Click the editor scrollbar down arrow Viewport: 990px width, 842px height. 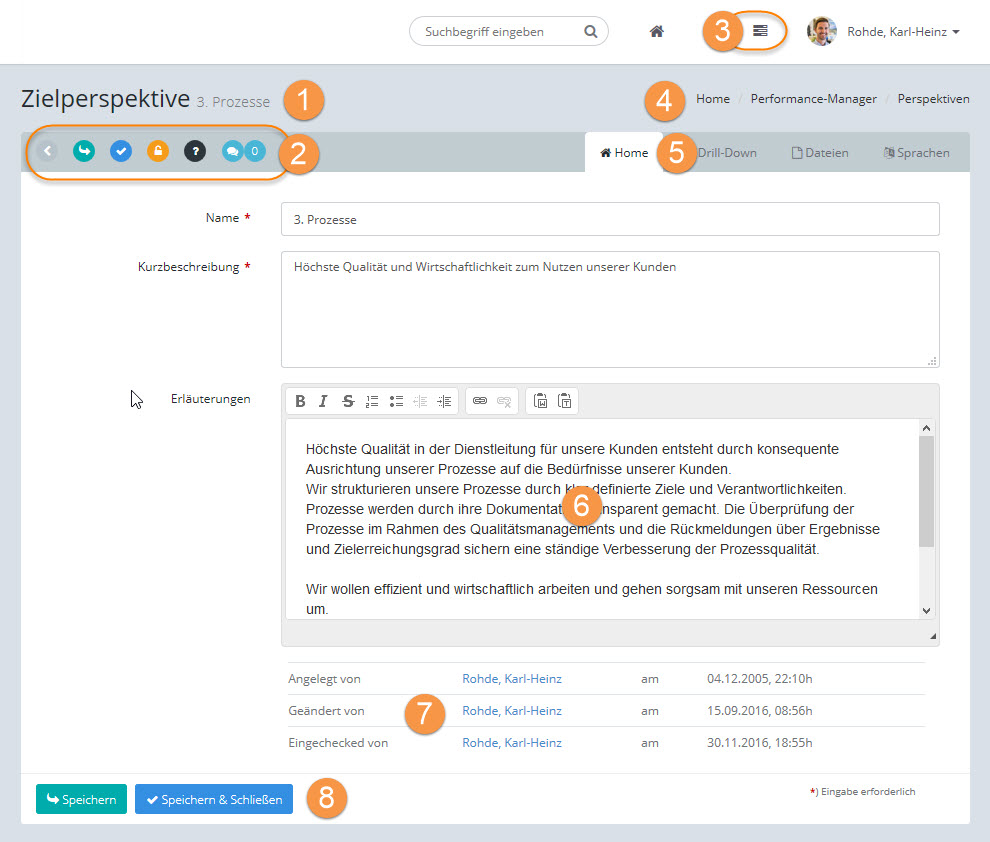(926, 610)
